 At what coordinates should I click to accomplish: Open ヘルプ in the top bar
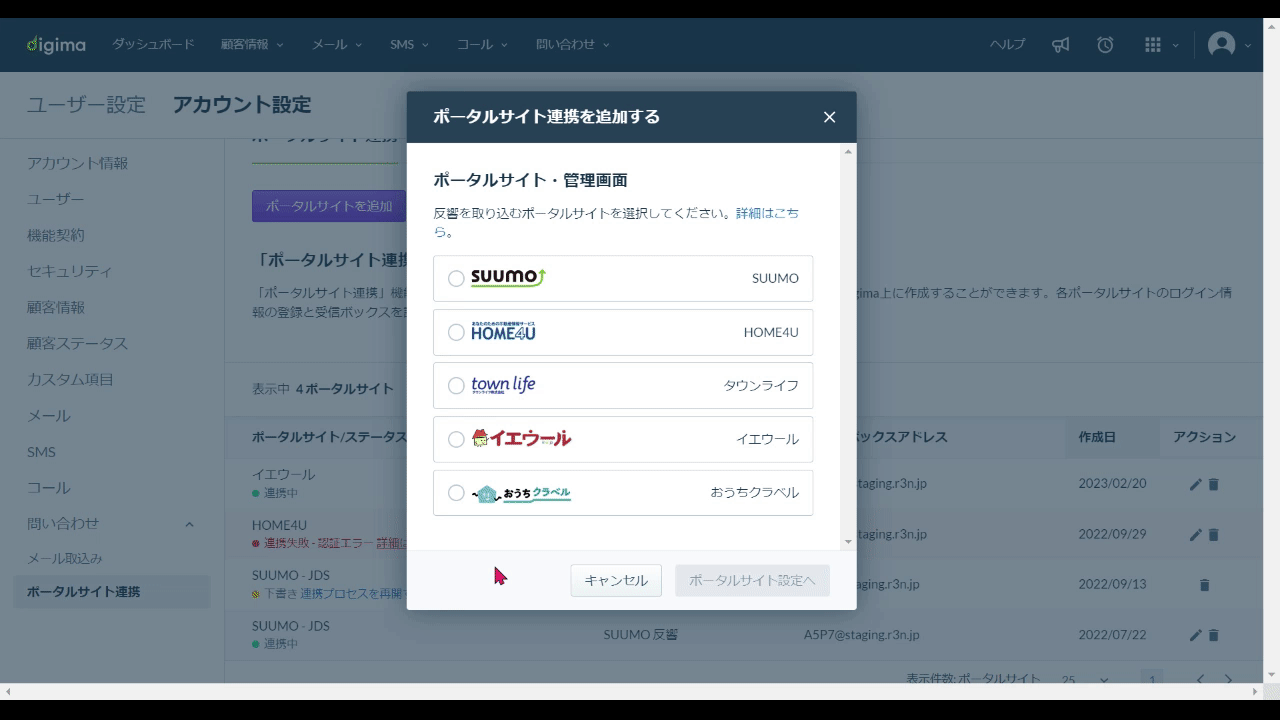[x=1007, y=44]
